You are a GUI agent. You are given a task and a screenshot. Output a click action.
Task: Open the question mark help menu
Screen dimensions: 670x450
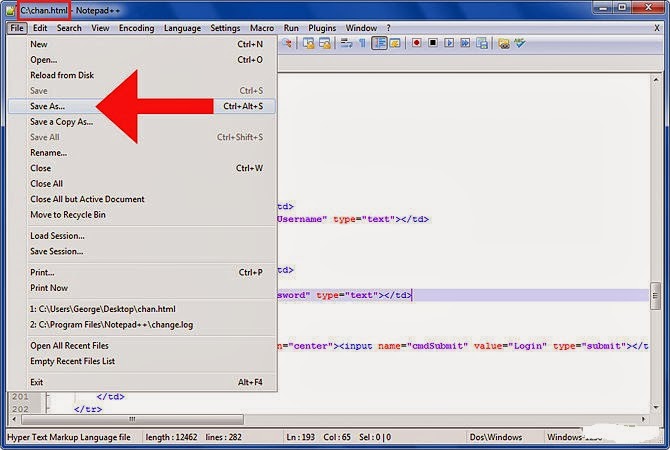coord(388,28)
